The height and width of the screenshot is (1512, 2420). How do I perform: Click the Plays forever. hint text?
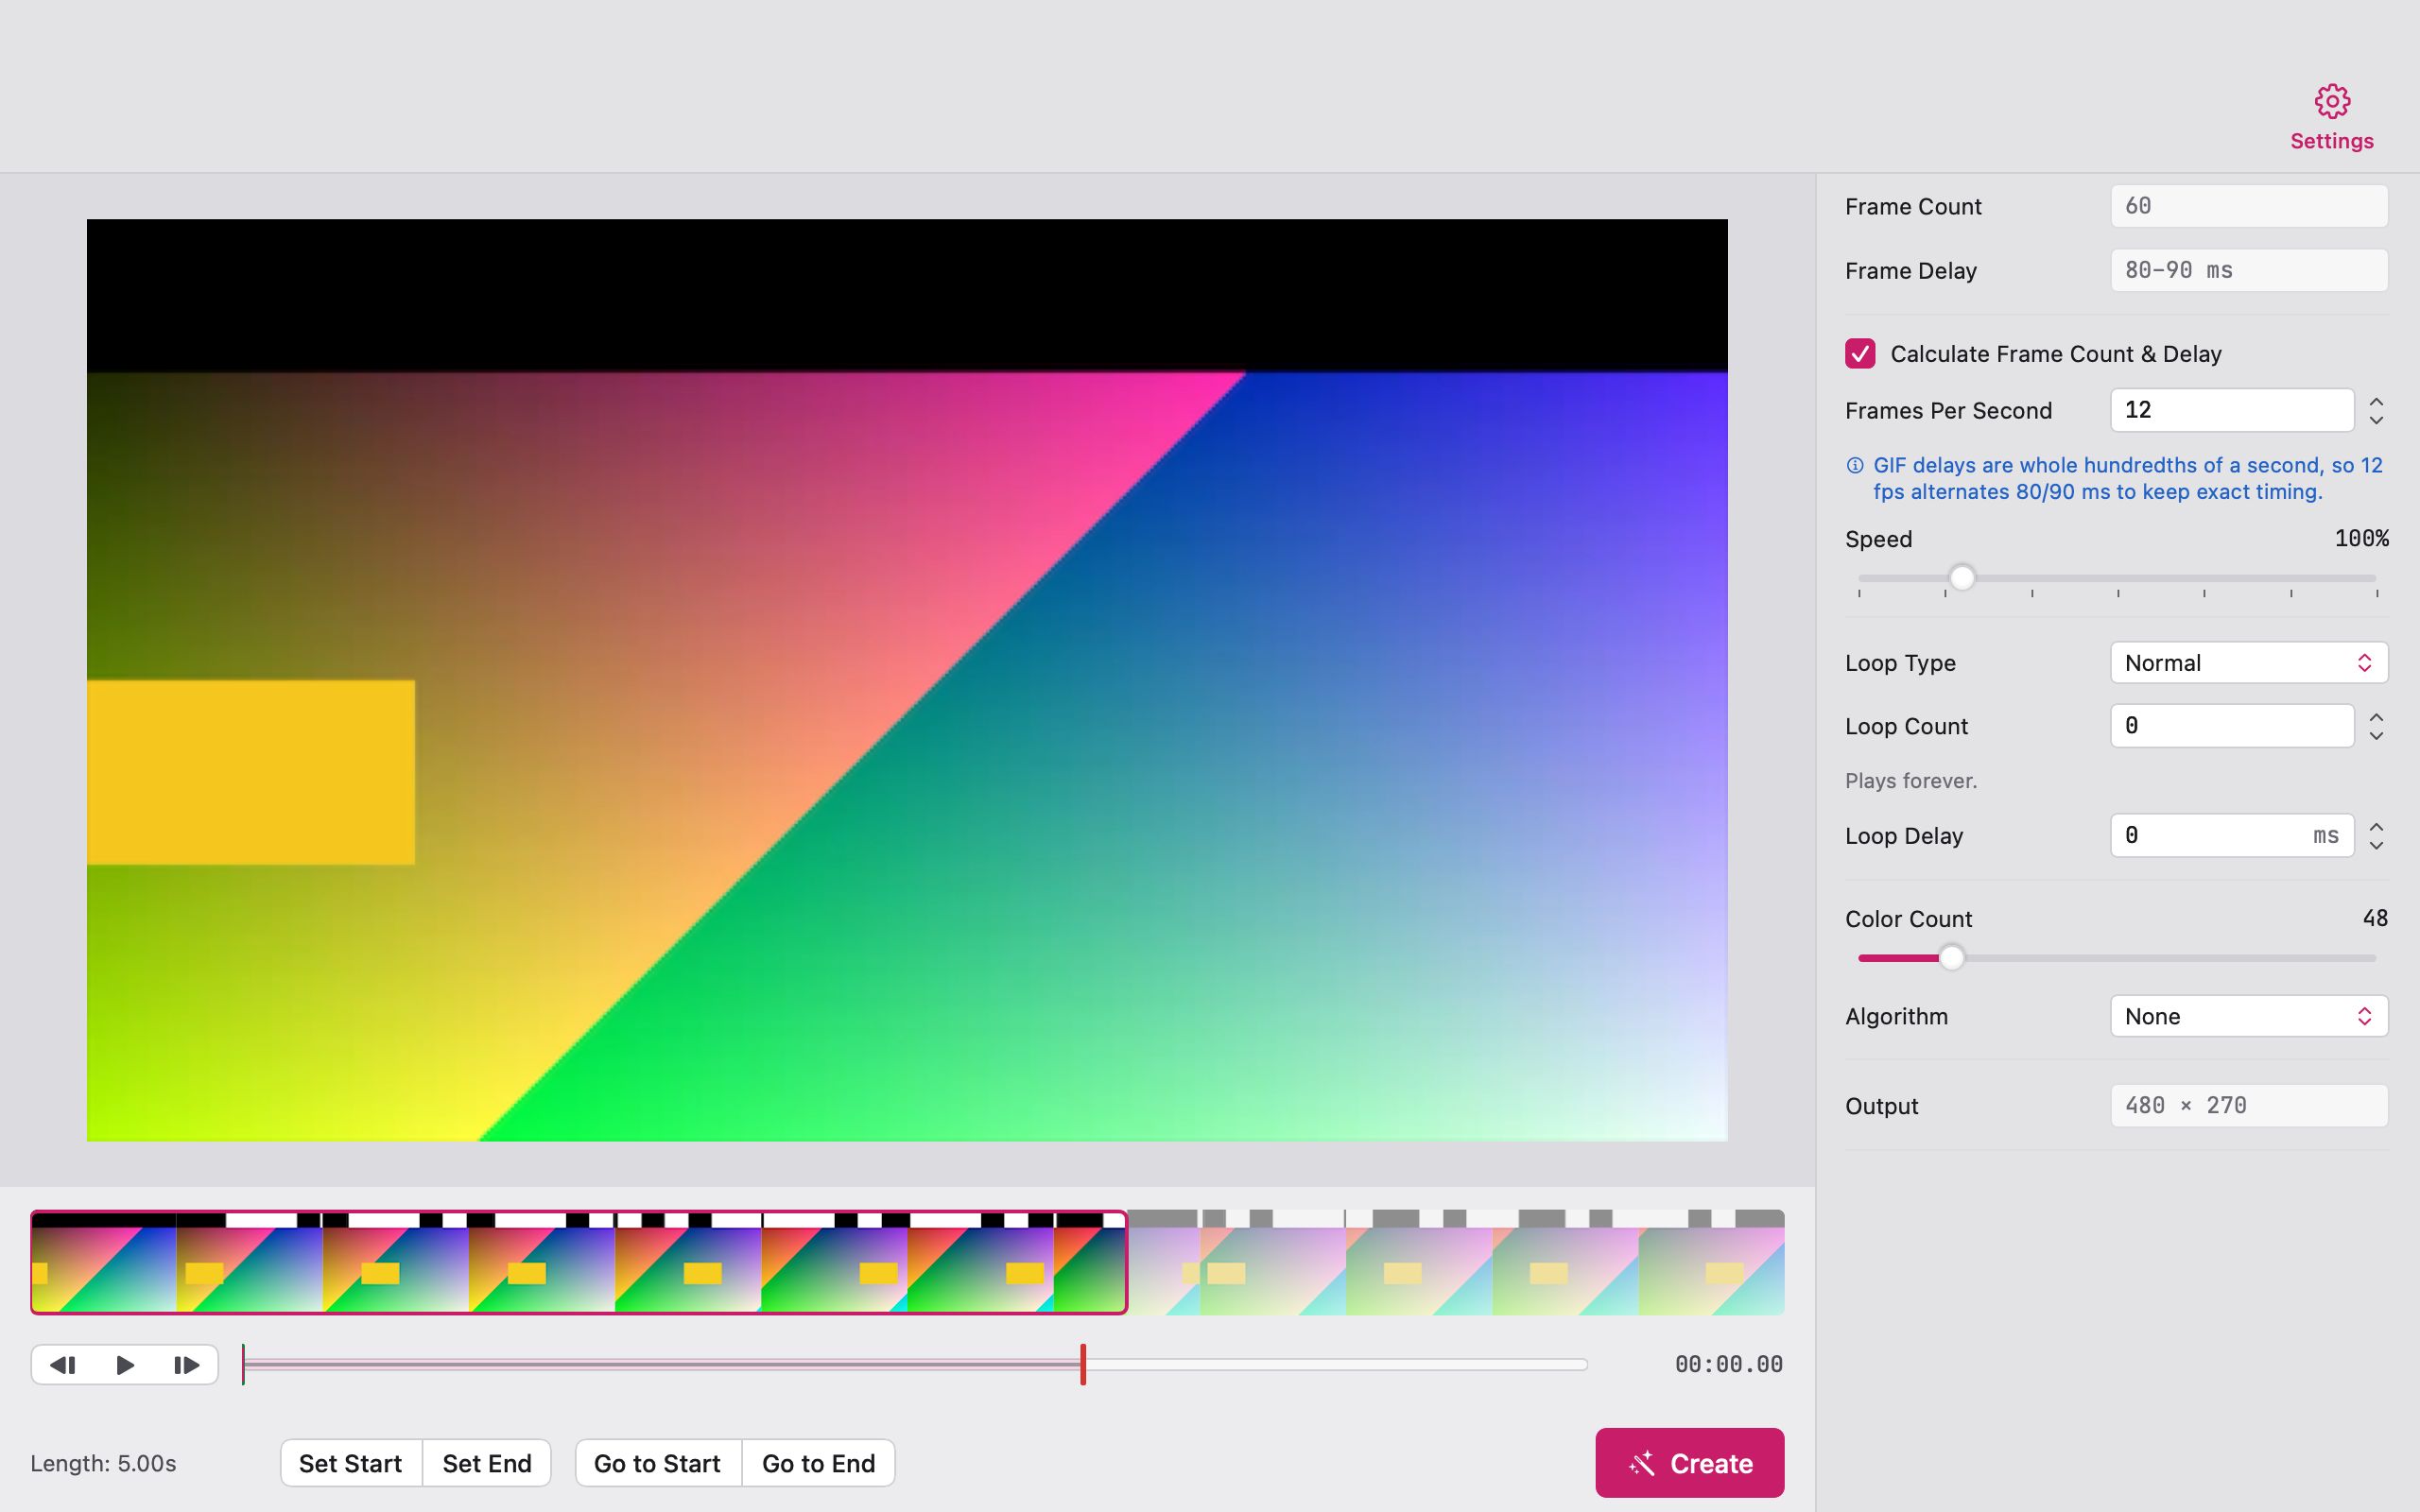click(x=1911, y=781)
